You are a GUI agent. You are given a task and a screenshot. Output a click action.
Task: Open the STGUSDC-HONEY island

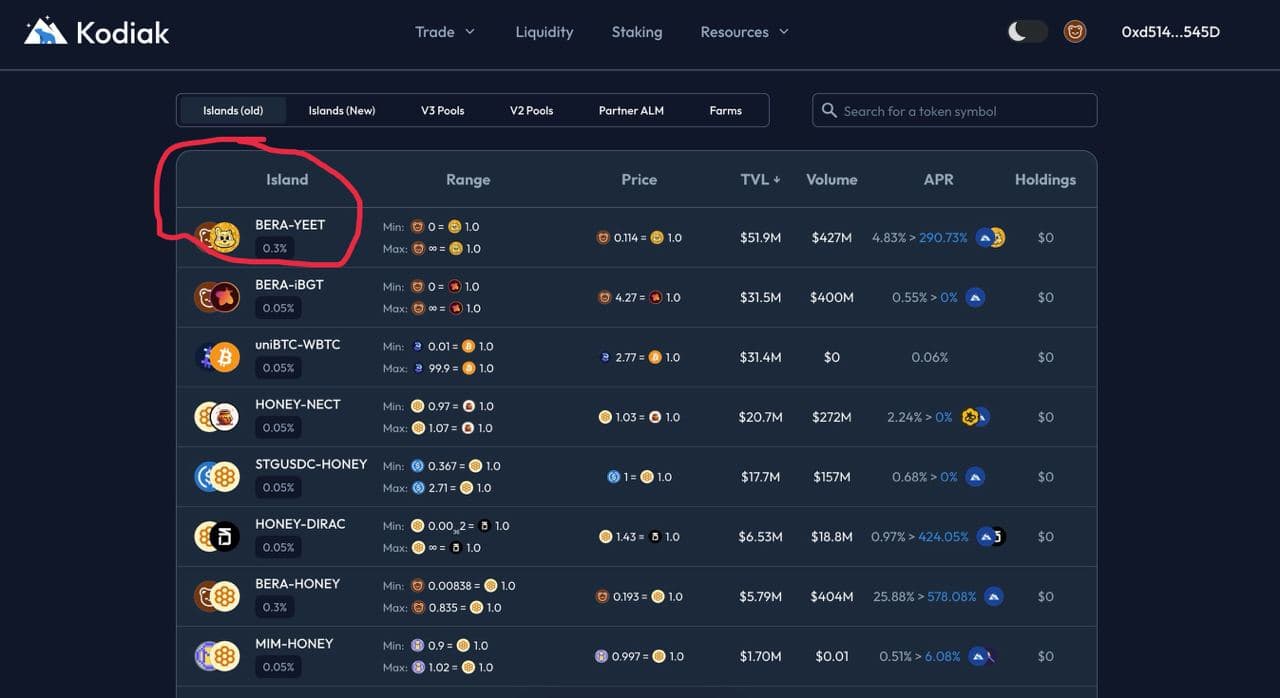(x=636, y=477)
